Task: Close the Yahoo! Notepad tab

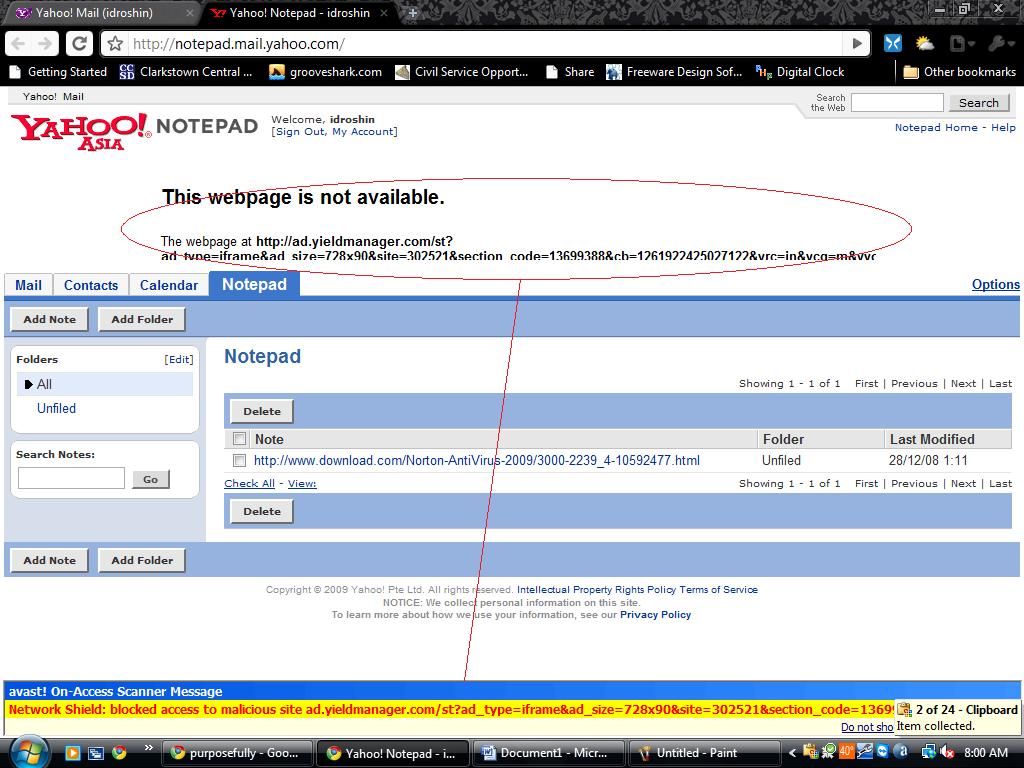Action: point(384,13)
